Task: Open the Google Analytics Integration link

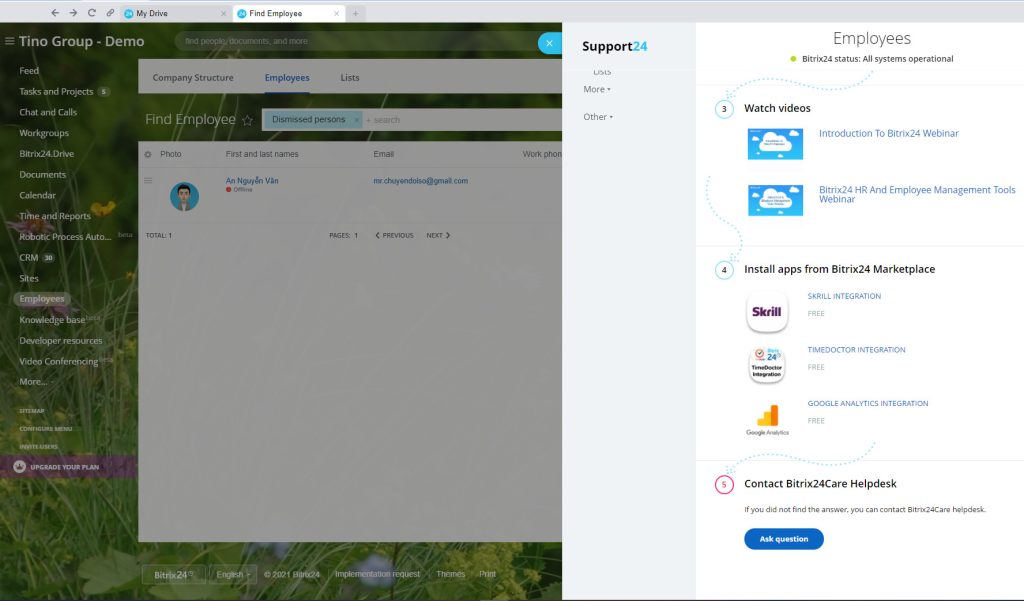Action: [x=867, y=404]
